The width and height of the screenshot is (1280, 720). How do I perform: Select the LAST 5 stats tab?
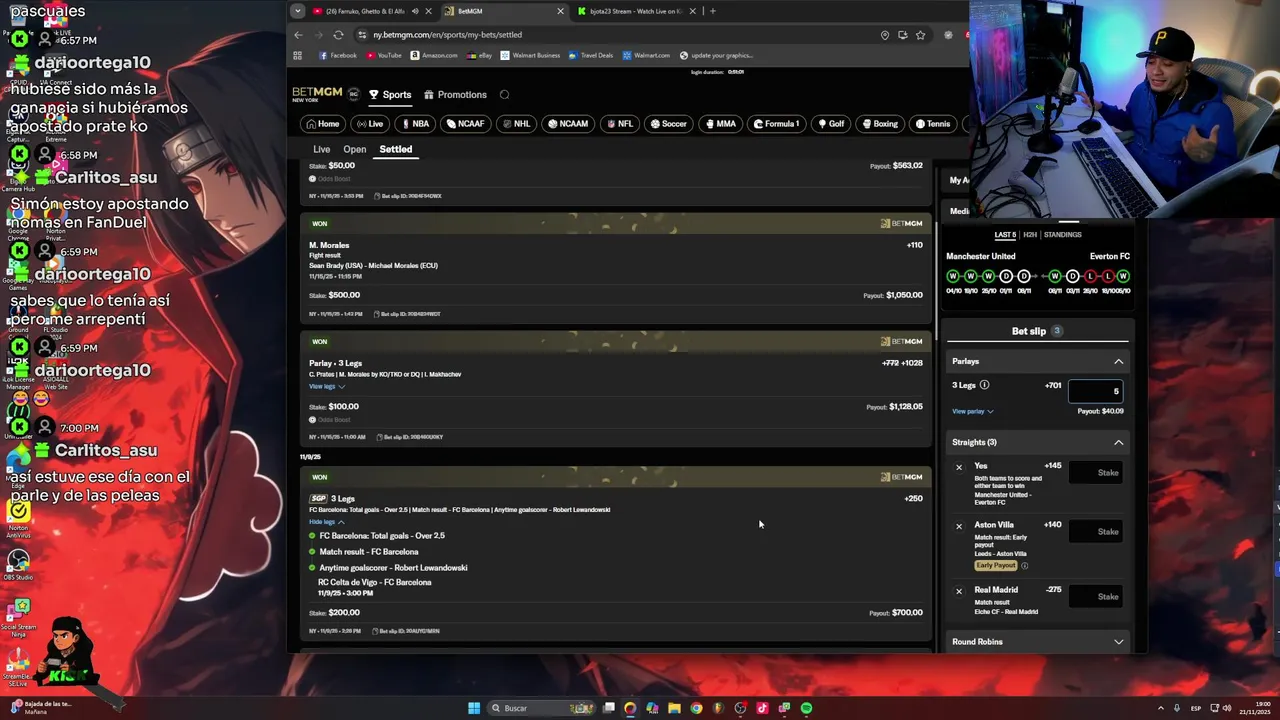pyautogui.click(x=1004, y=235)
